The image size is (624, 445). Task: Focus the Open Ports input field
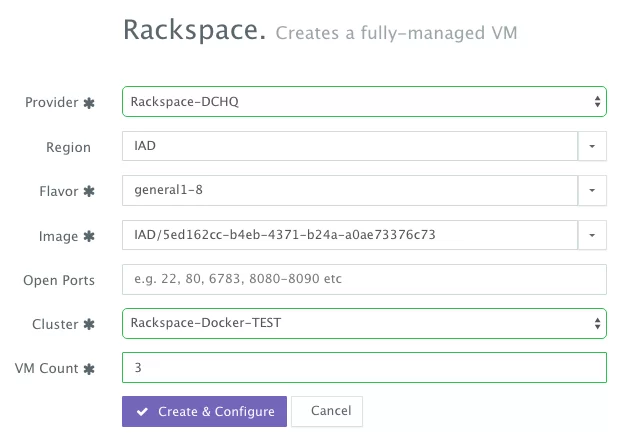pyautogui.click(x=364, y=279)
